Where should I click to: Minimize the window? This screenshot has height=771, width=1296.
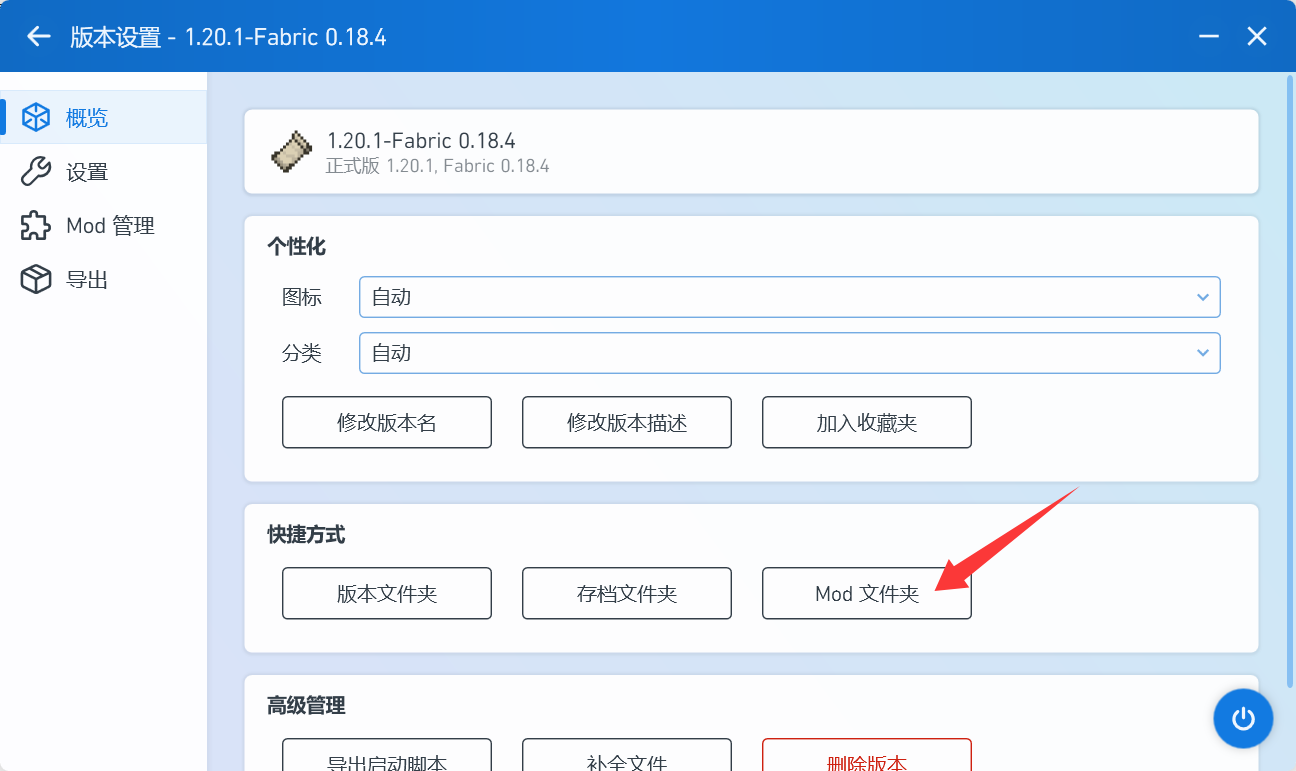[x=1209, y=37]
